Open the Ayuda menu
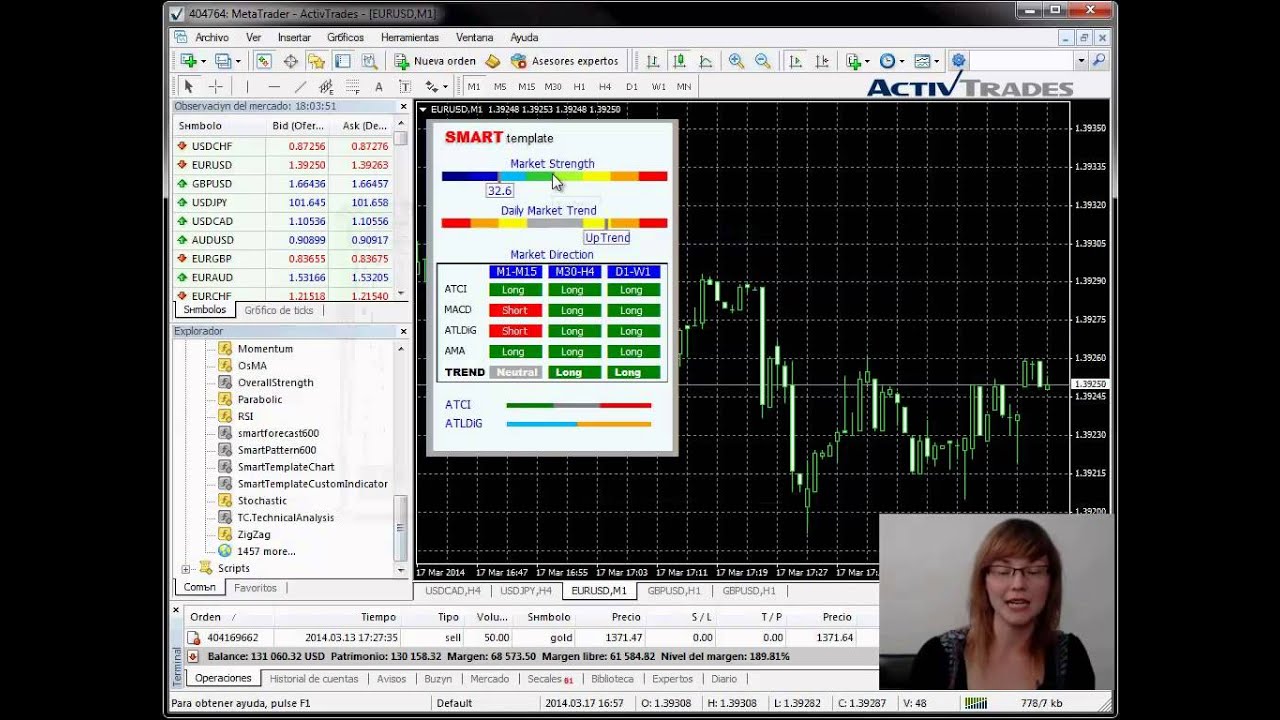This screenshot has height=720, width=1280. 524,37
